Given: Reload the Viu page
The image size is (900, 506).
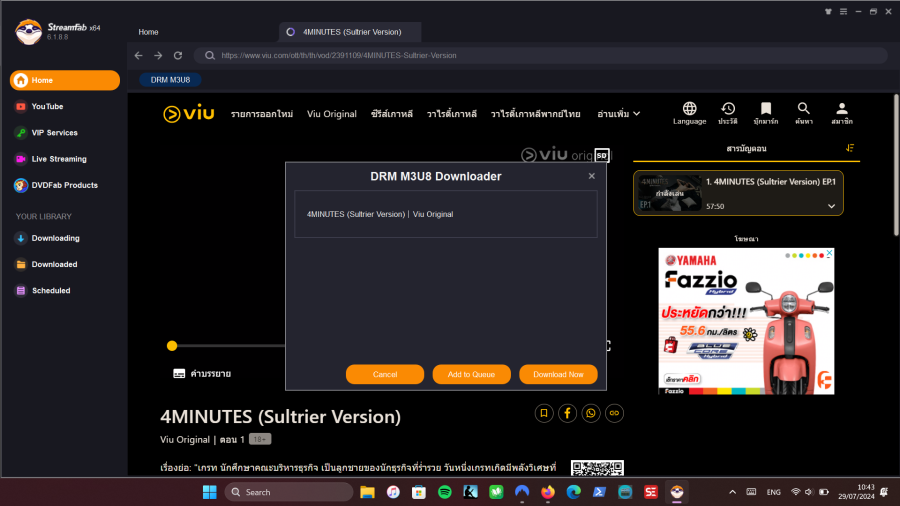Looking at the screenshot, I should tap(178, 56).
